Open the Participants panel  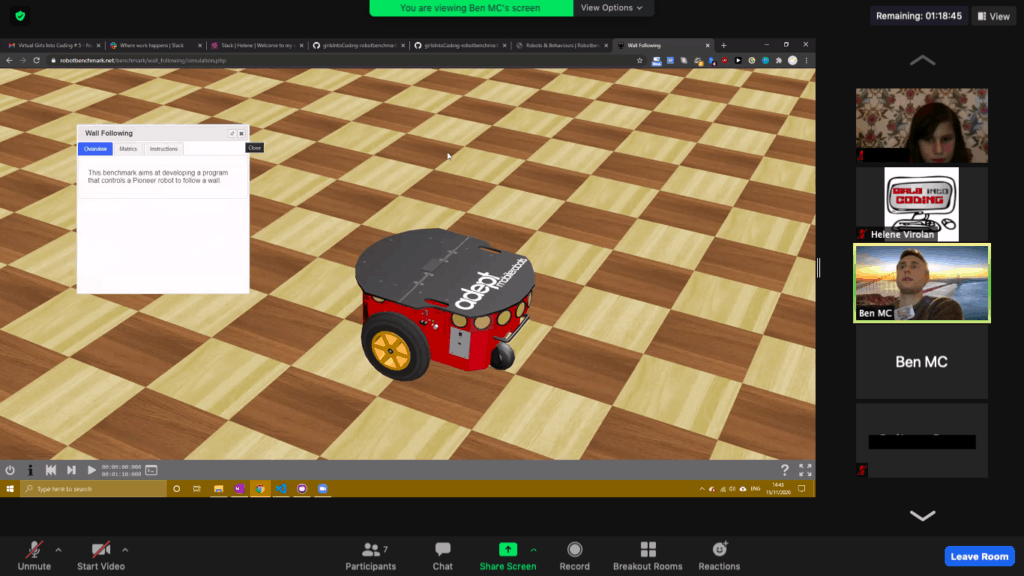371,556
